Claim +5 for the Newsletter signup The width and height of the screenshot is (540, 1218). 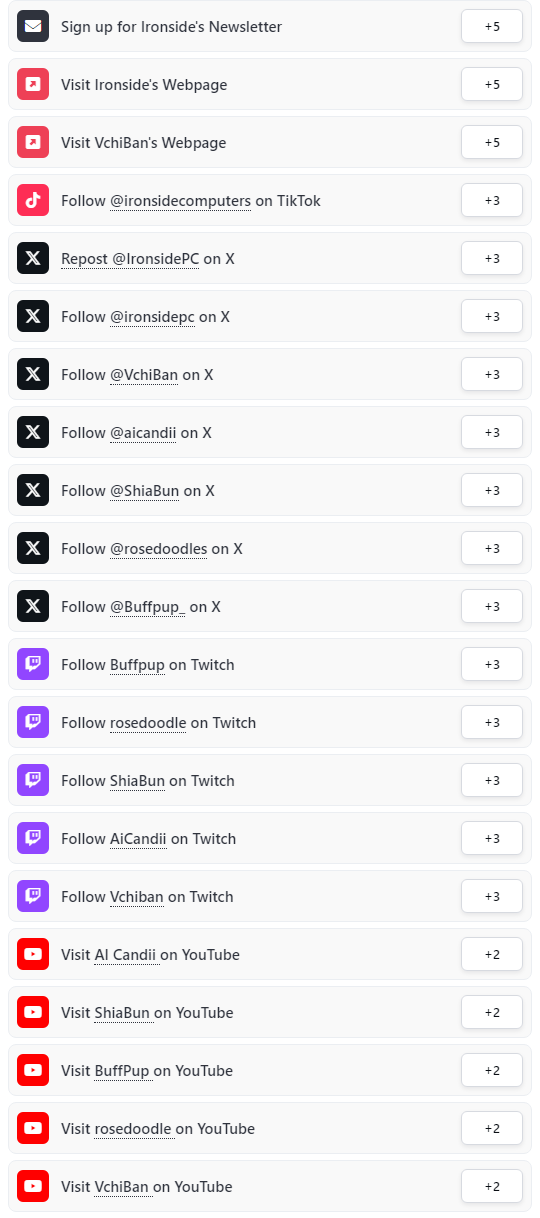pos(492,27)
